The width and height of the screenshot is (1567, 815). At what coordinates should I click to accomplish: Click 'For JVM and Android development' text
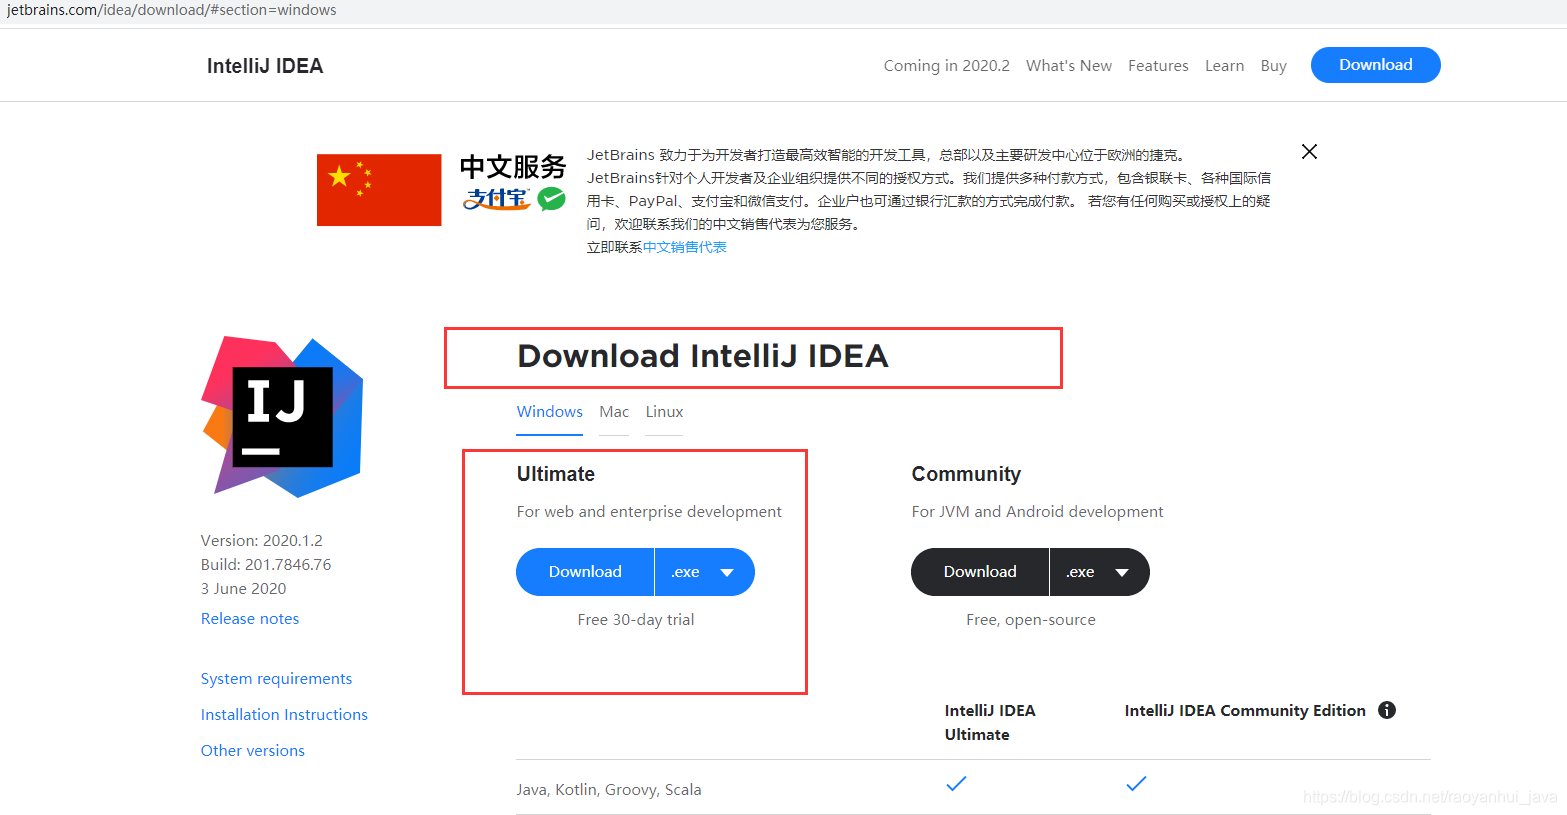click(1037, 512)
